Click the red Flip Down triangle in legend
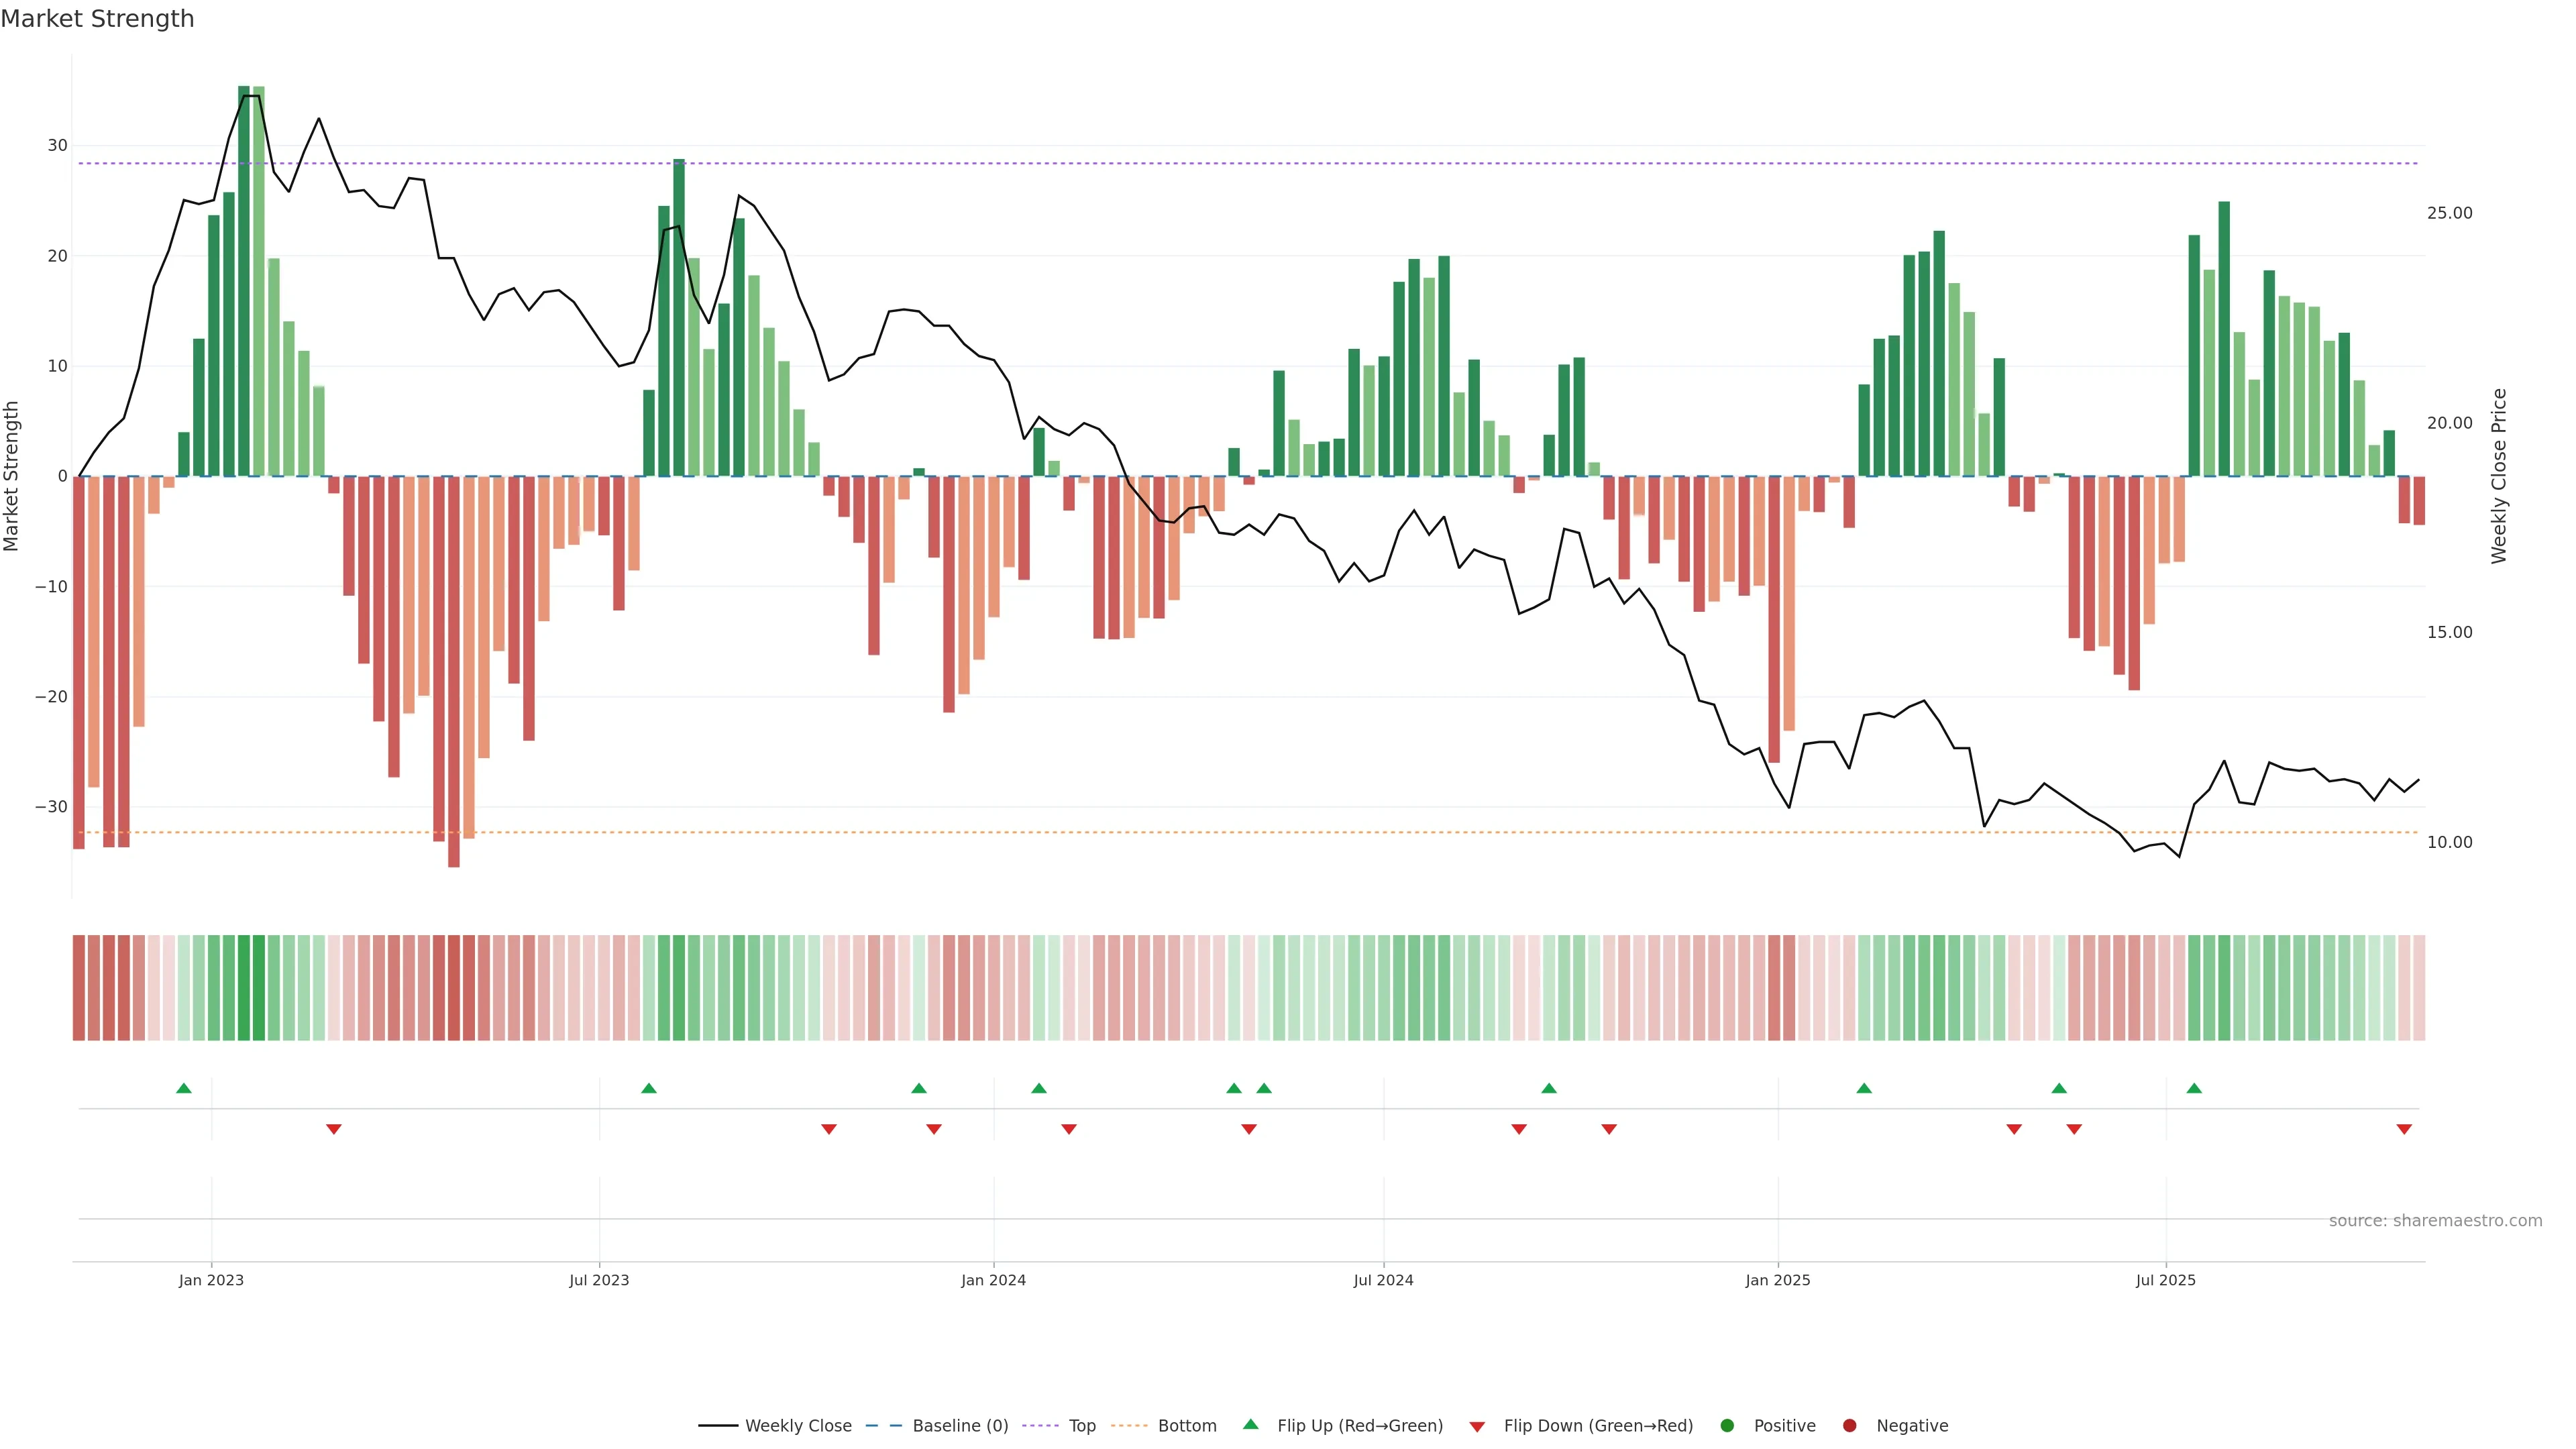Image resolution: width=2576 pixels, height=1449 pixels. tap(1477, 1426)
